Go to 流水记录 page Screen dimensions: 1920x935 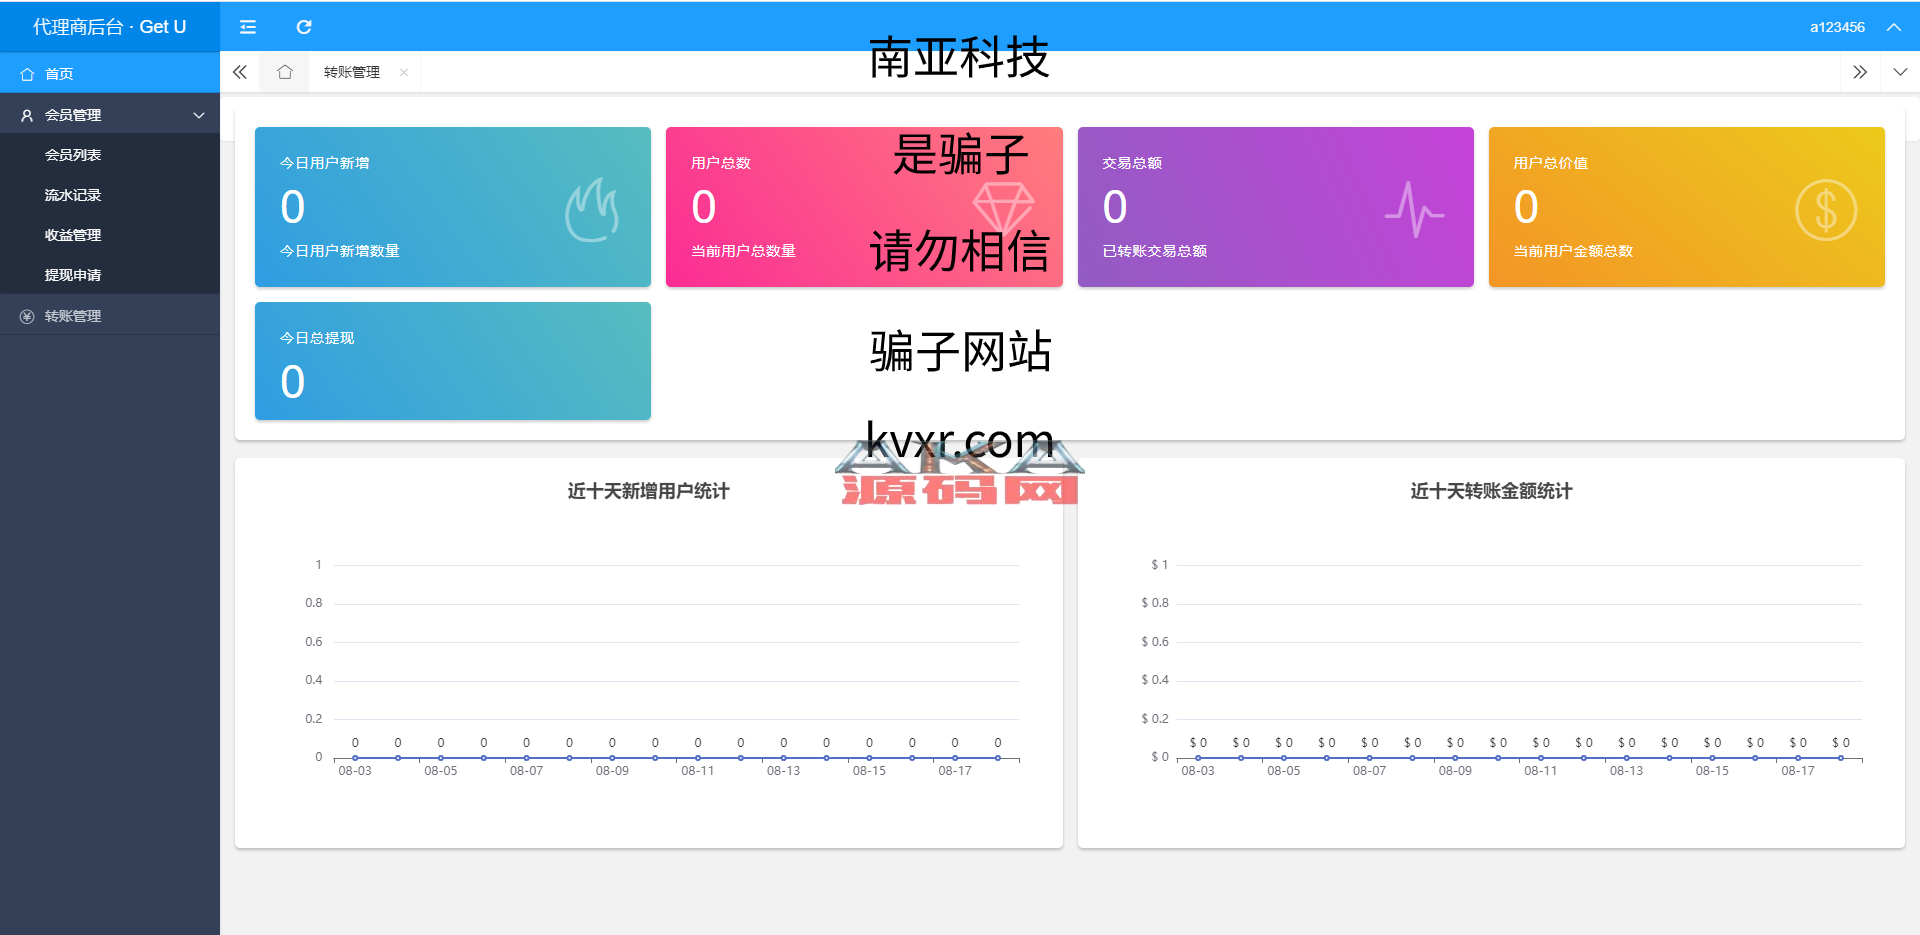(73, 195)
